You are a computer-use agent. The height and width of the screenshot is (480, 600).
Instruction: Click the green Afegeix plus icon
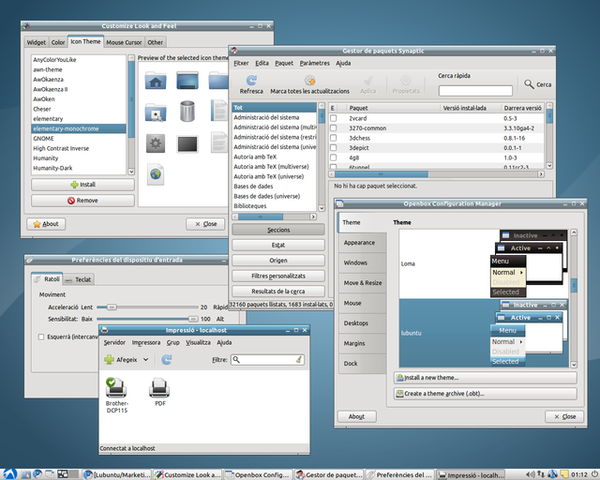108,359
